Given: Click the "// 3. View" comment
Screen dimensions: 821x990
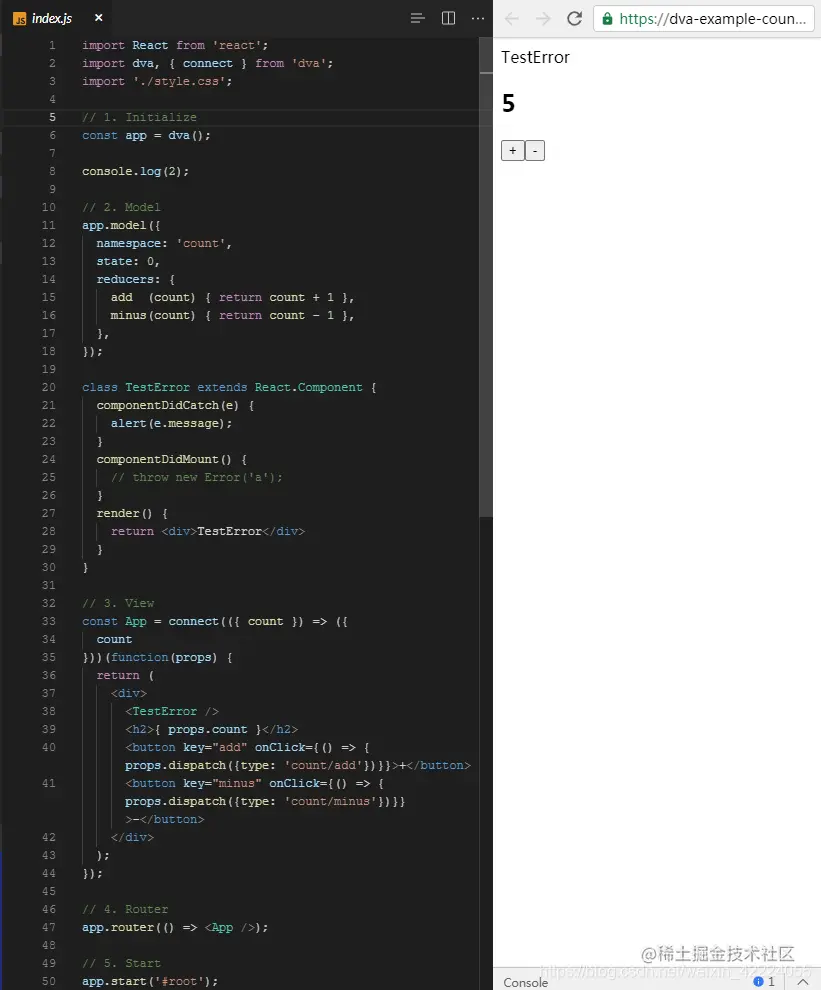Looking at the screenshot, I should click(x=118, y=603).
